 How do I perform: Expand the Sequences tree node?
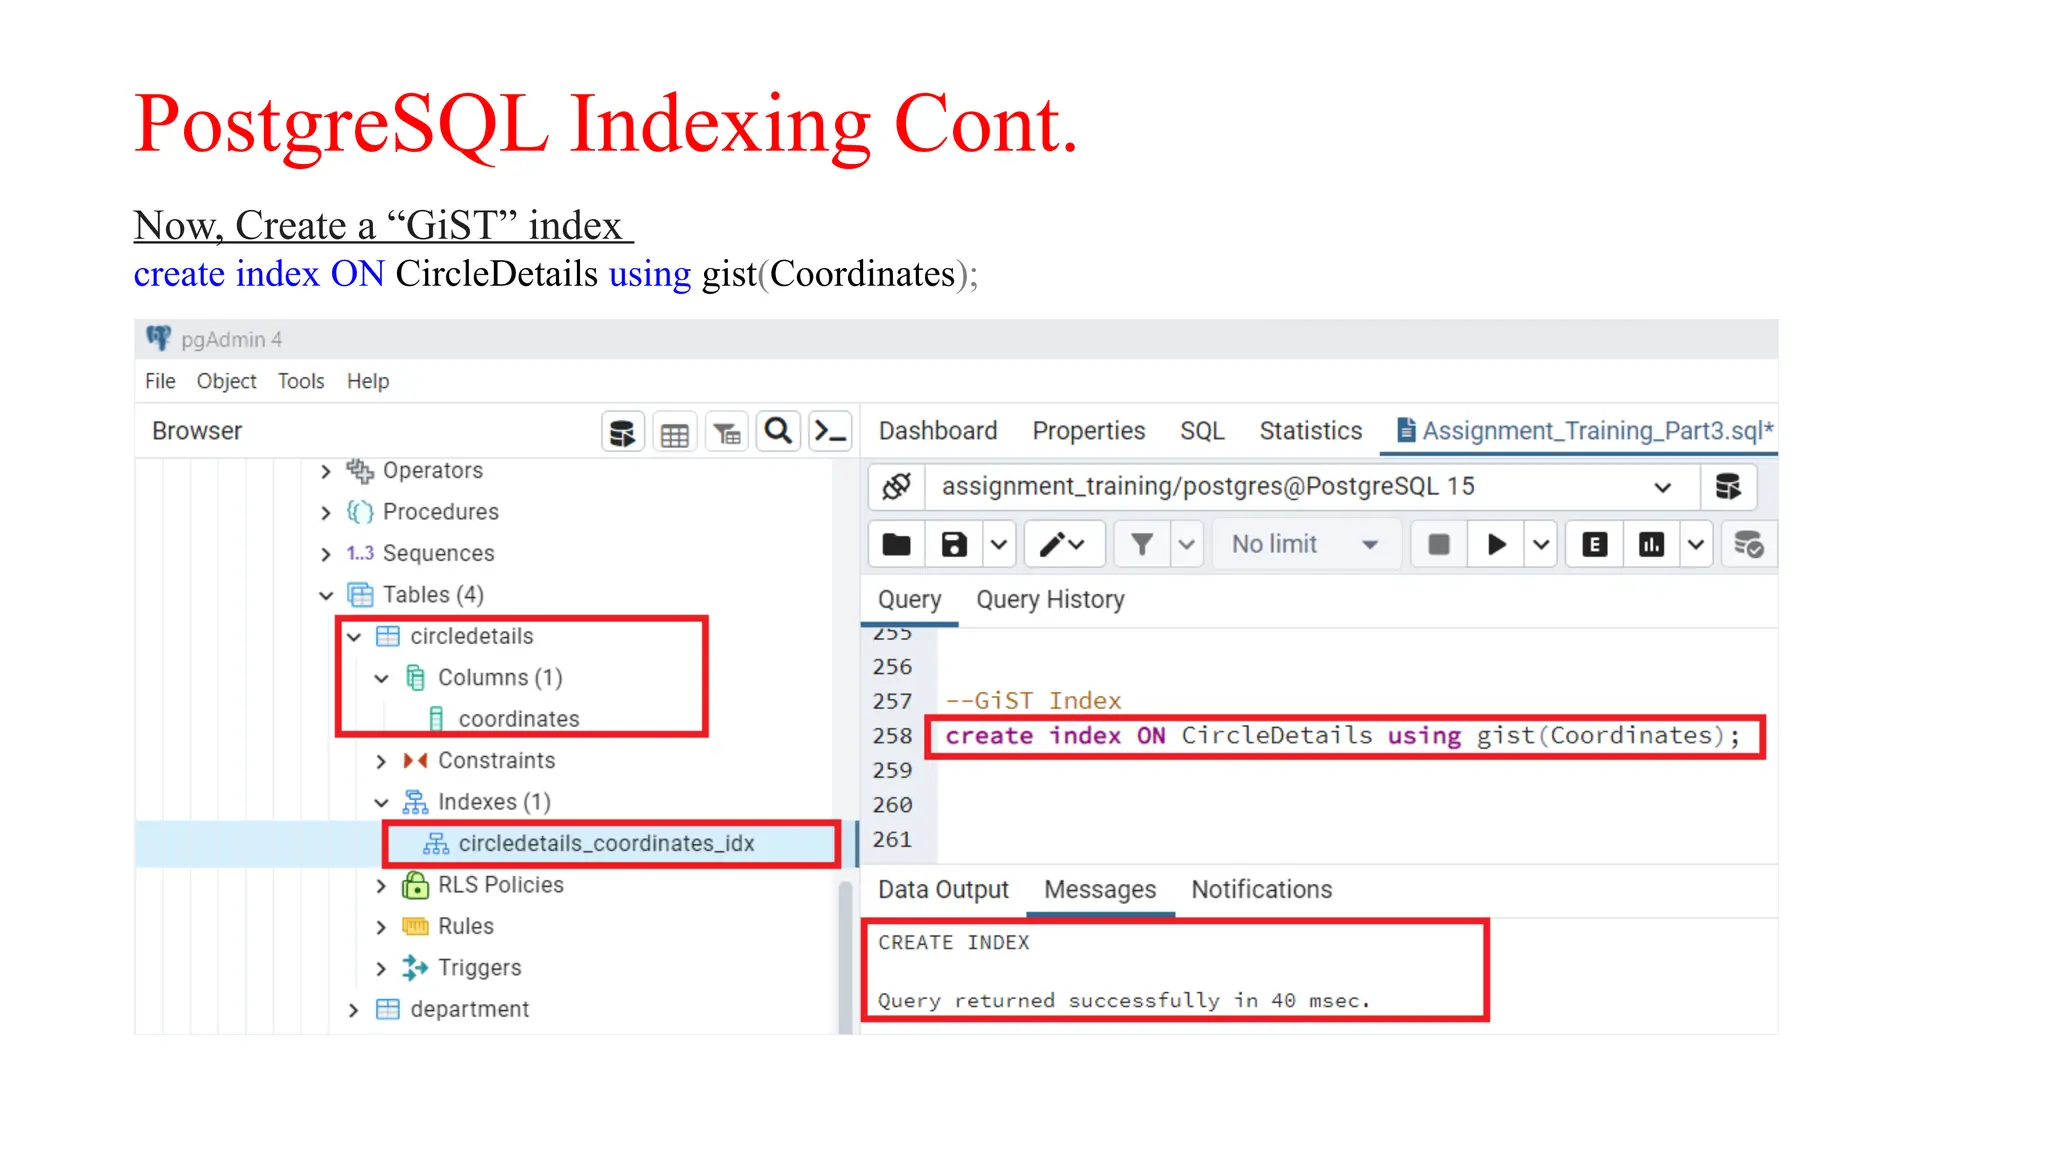325,554
